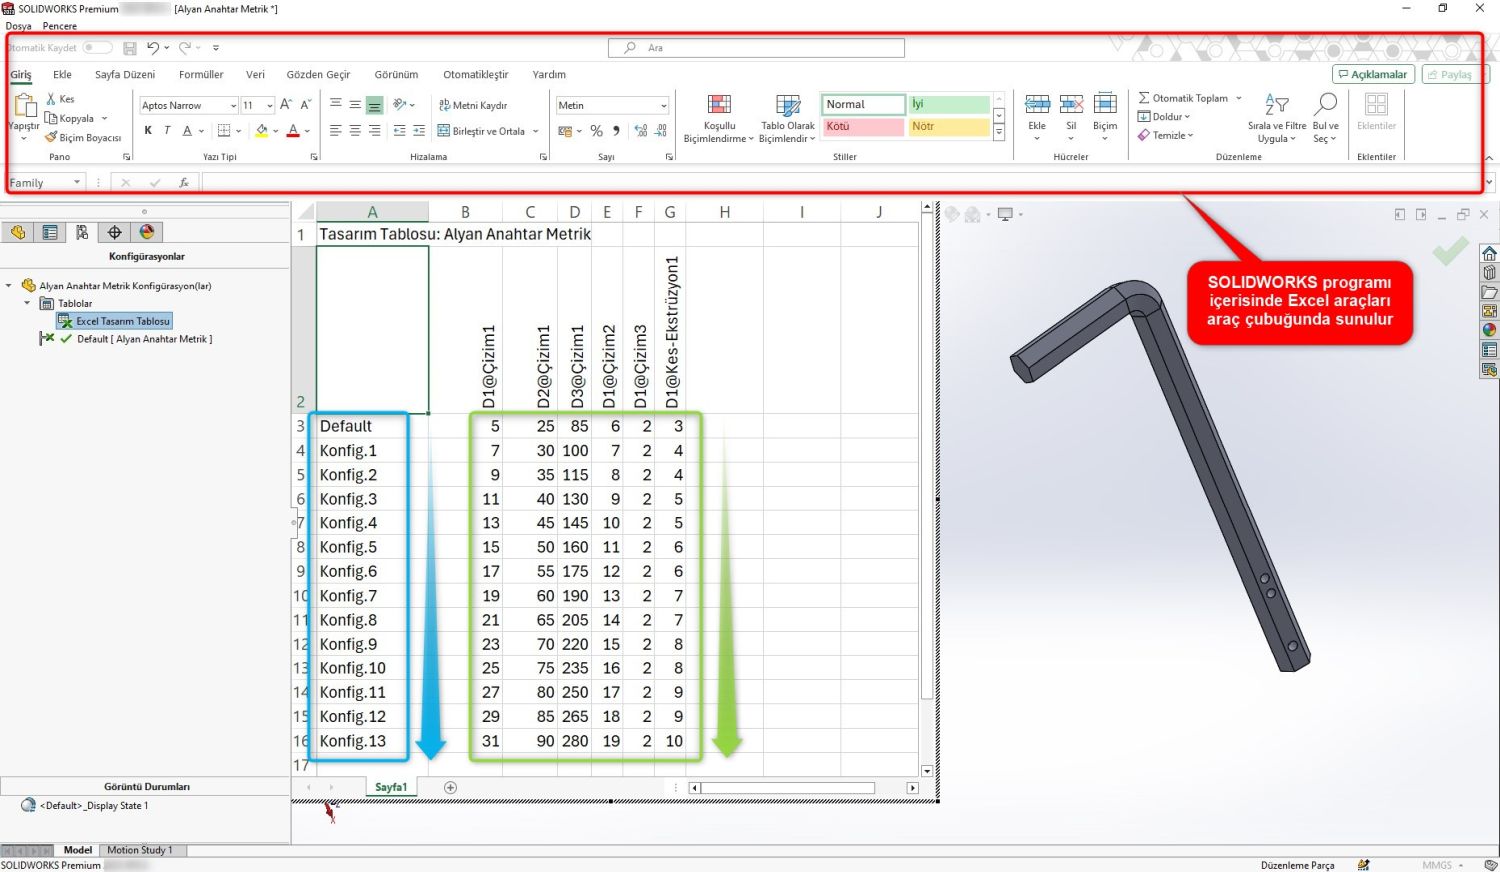1500x872 pixels.
Task: Click the increase indent icon
Action: click(418, 131)
